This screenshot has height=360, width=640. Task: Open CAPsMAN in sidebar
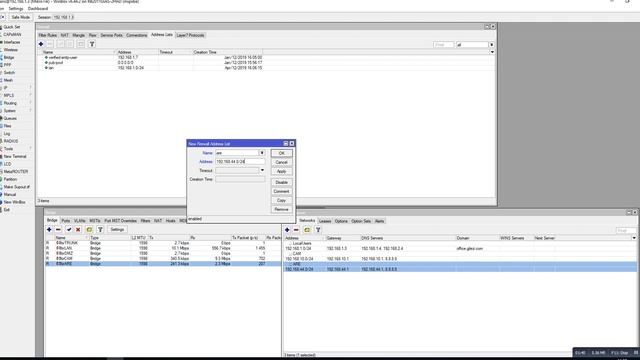pyautogui.click(x=12, y=35)
